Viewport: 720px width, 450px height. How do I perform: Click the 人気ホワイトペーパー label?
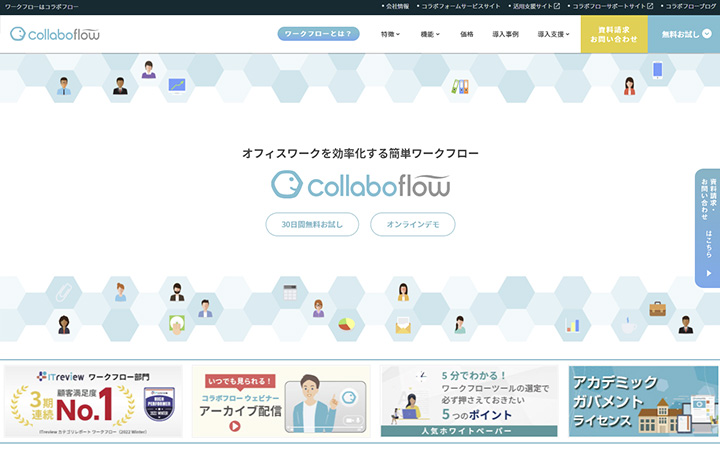[469, 431]
